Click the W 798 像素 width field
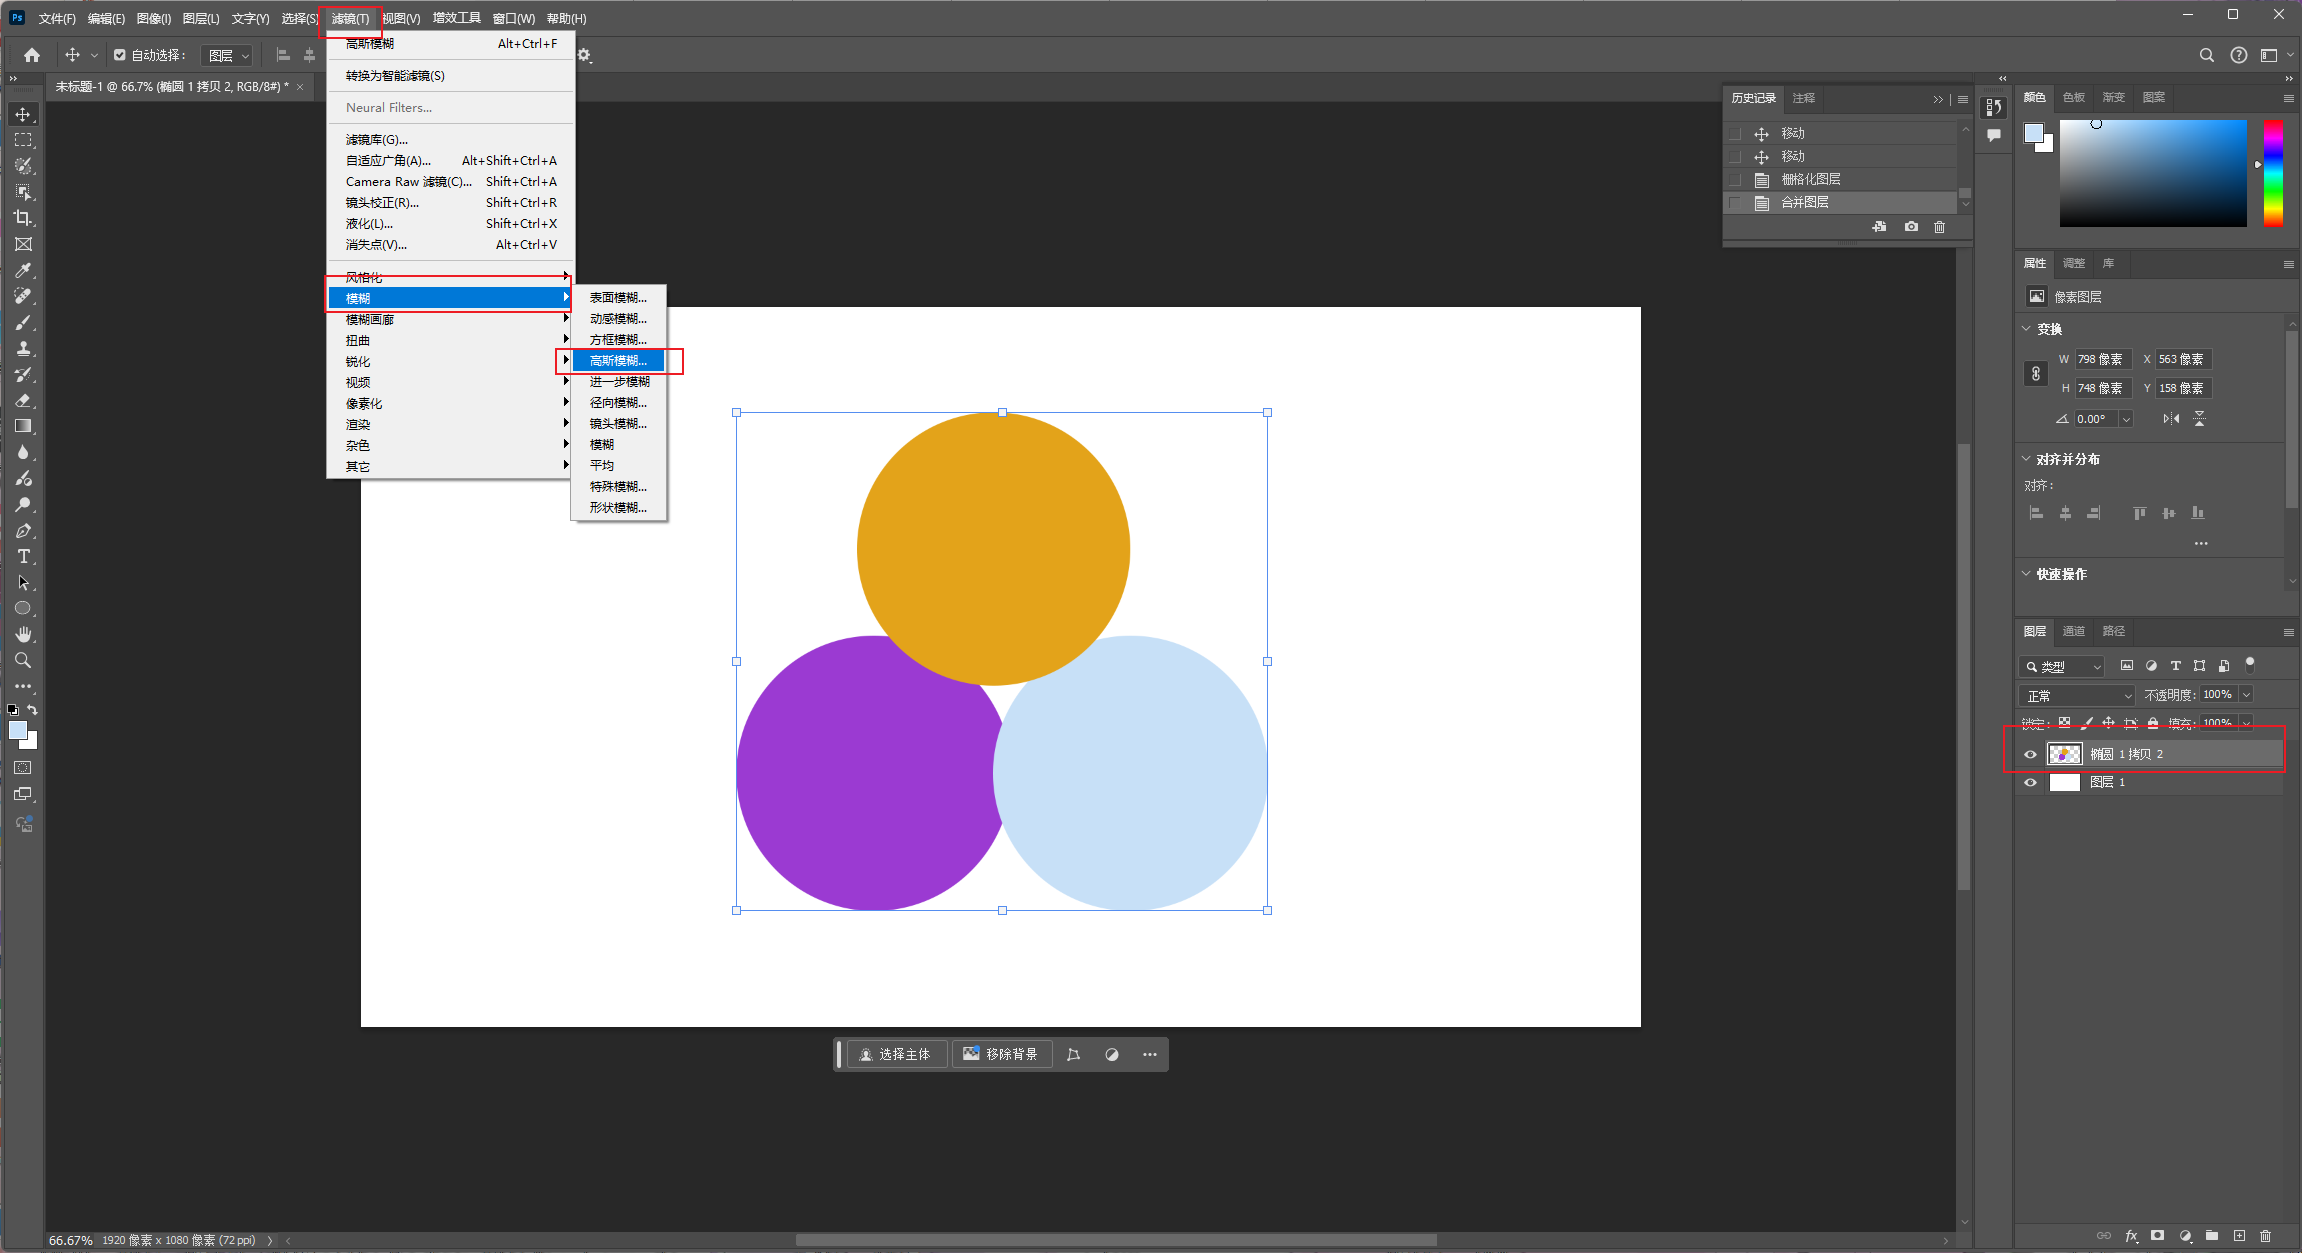Image resolution: width=2302 pixels, height=1253 pixels. point(2102,359)
